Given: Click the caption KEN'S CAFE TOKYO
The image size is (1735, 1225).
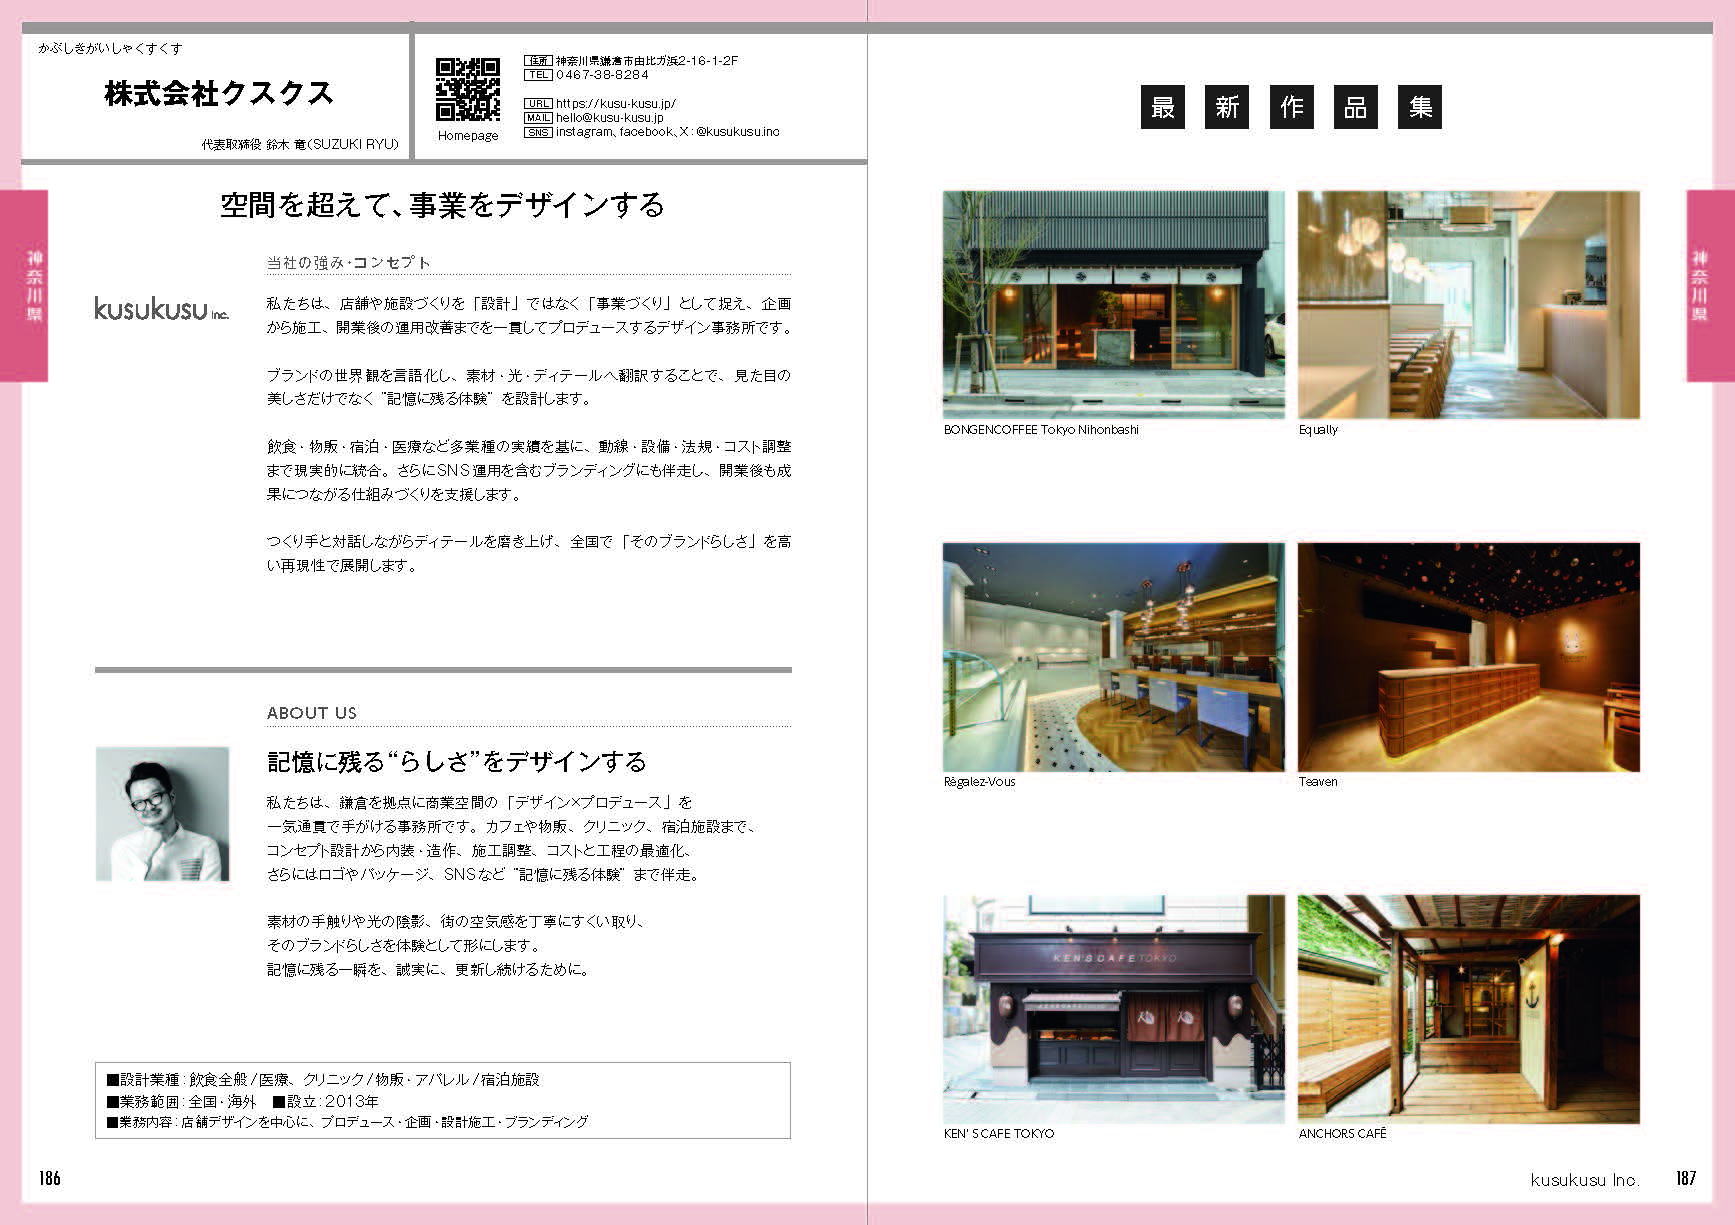Looking at the screenshot, I should click(x=999, y=1134).
